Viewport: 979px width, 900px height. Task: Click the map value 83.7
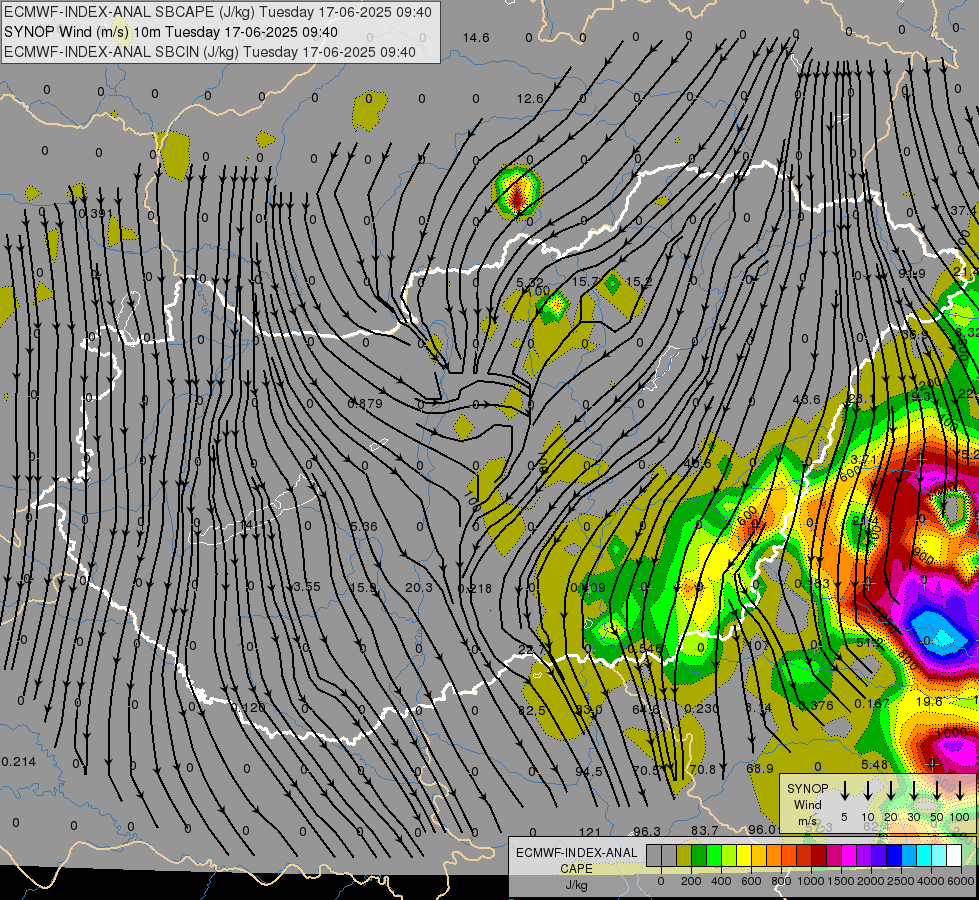(x=704, y=831)
